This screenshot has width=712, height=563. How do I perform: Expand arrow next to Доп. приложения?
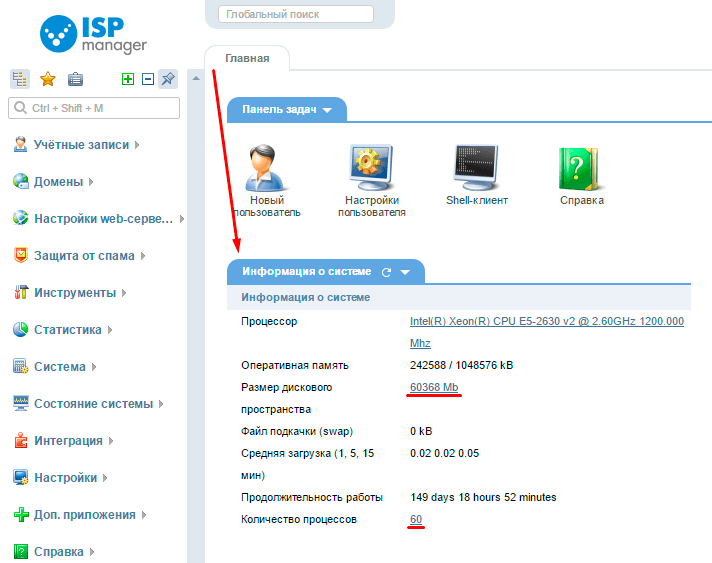[x=144, y=515]
